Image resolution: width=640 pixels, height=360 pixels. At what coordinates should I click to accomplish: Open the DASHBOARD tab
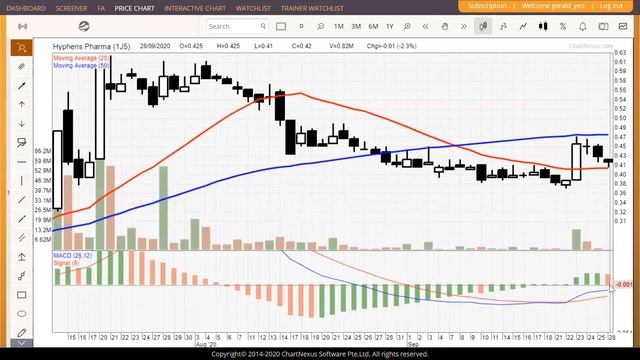26,8
